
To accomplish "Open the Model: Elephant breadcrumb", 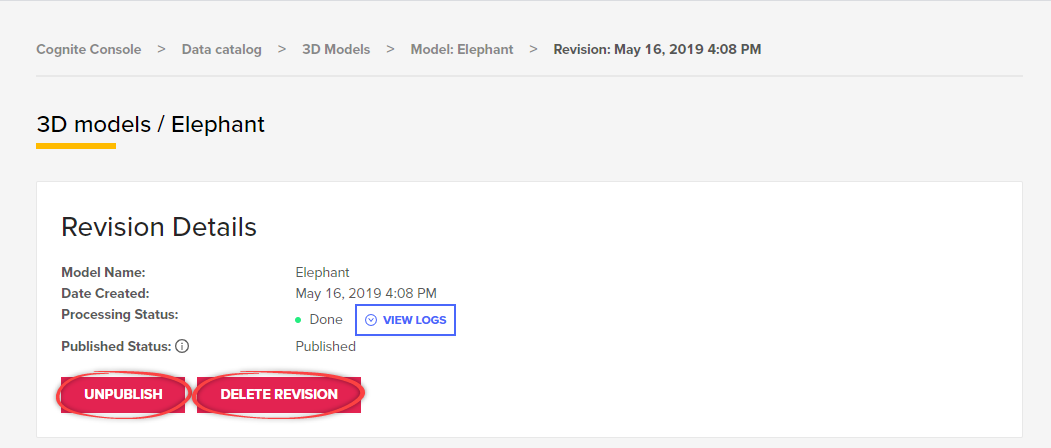I will point(462,50).
